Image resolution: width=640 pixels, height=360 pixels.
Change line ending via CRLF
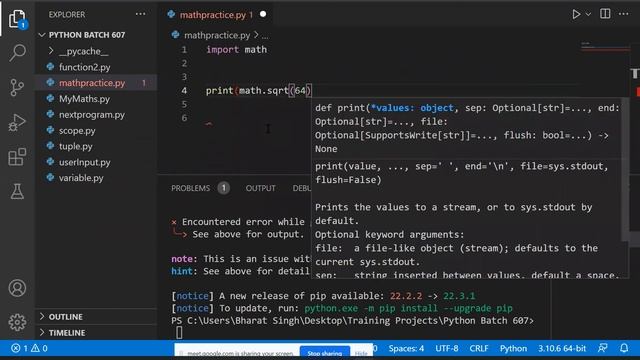pyautogui.click(x=479, y=349)
